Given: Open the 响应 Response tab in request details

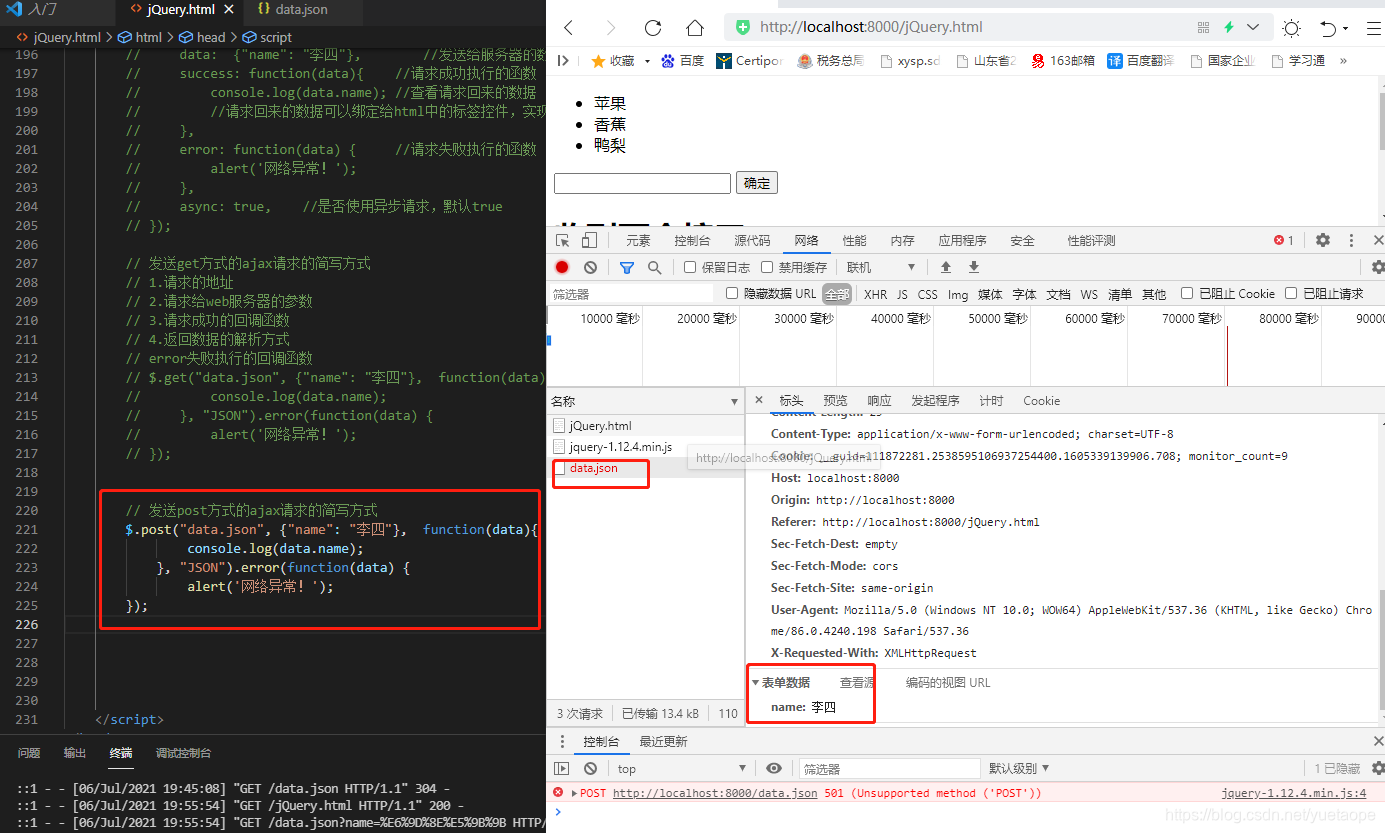Looking at the screenshot, I should (879, 400).
